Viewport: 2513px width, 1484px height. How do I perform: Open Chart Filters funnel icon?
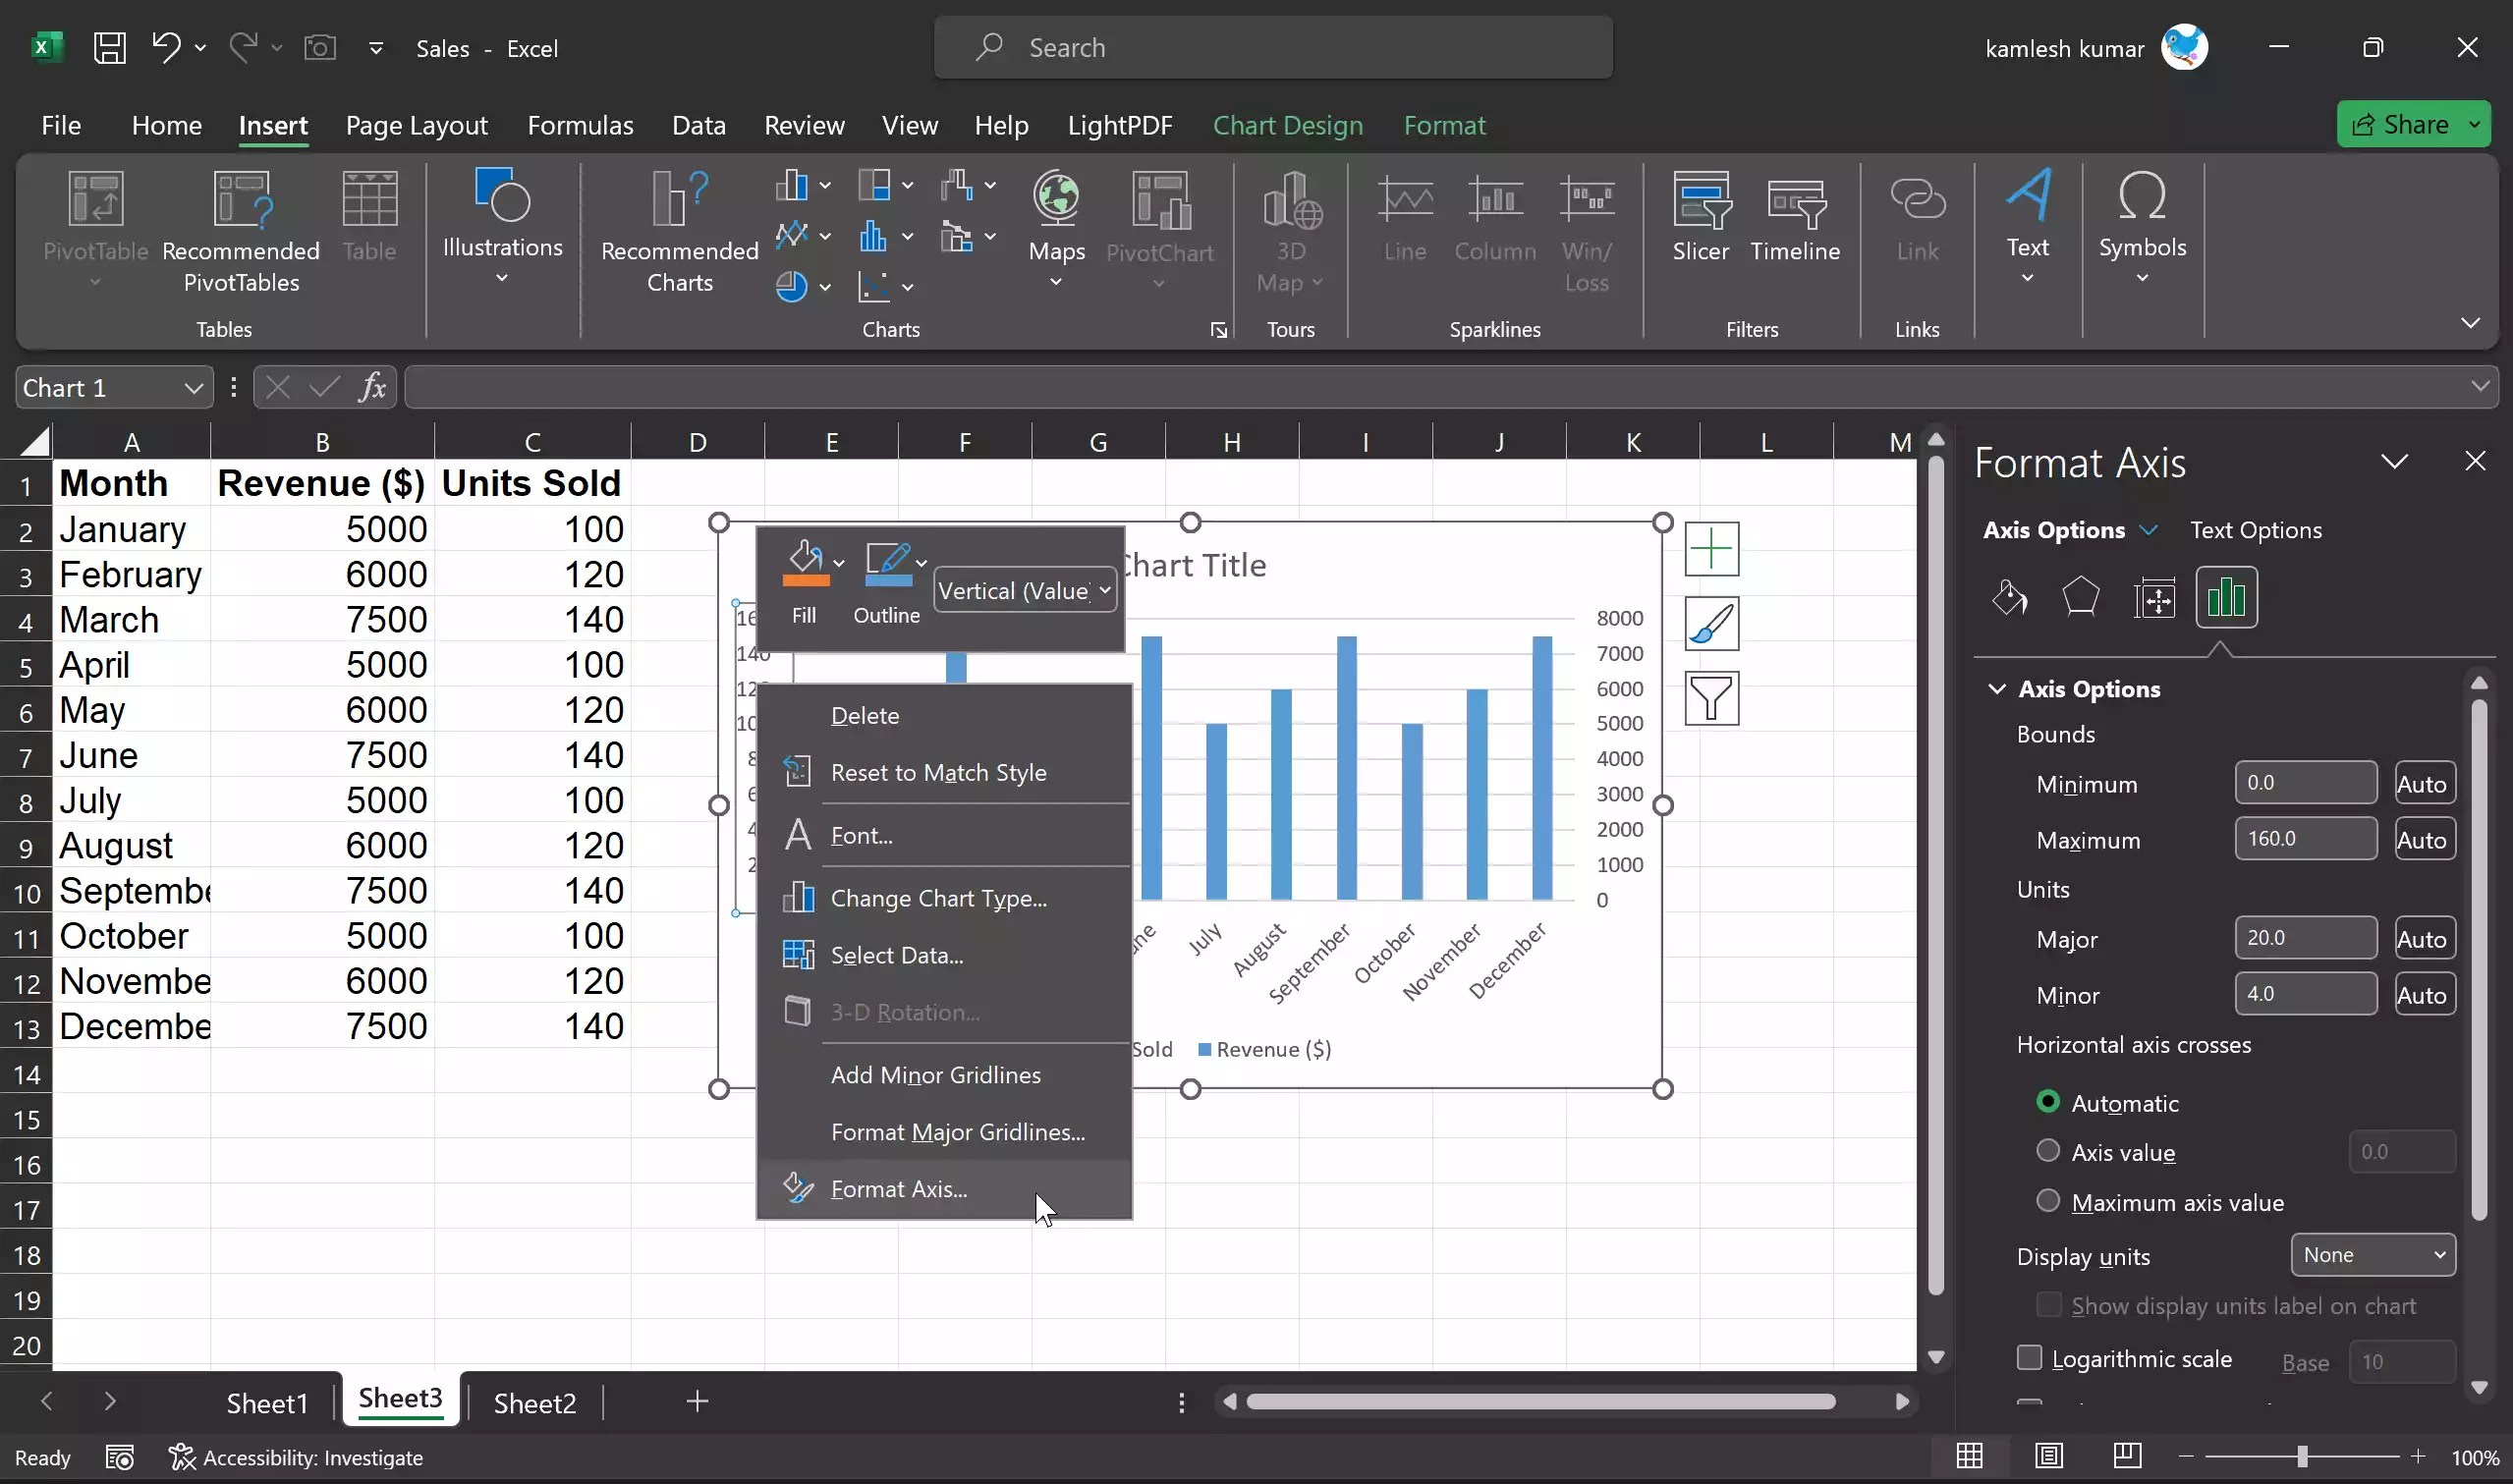tap(1711, 698)
